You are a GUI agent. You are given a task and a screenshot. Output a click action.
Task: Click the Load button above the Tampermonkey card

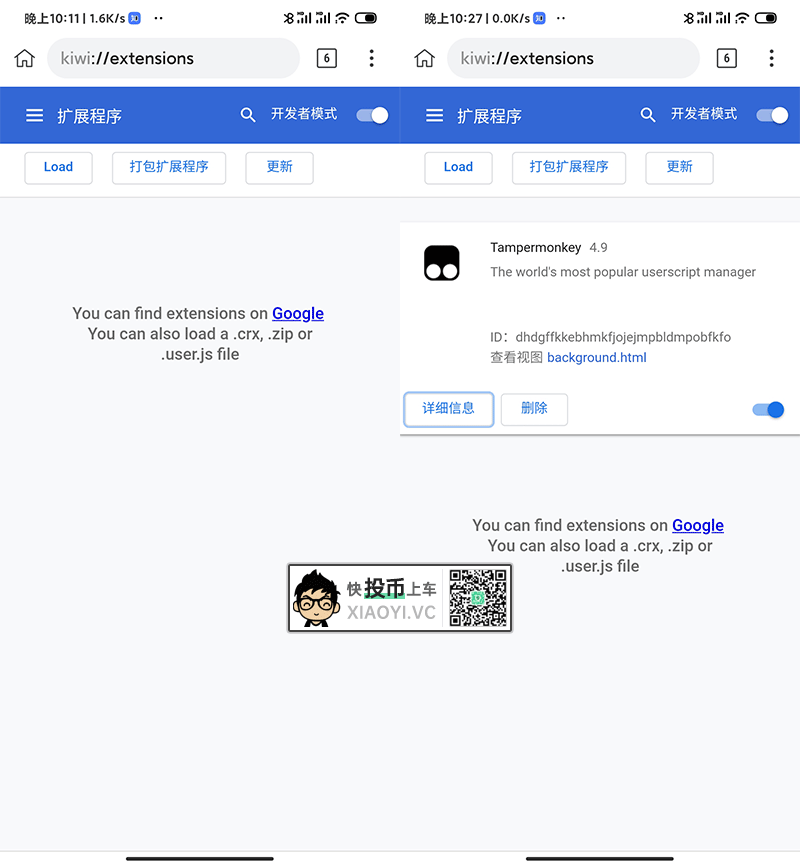tap(458, 167)
